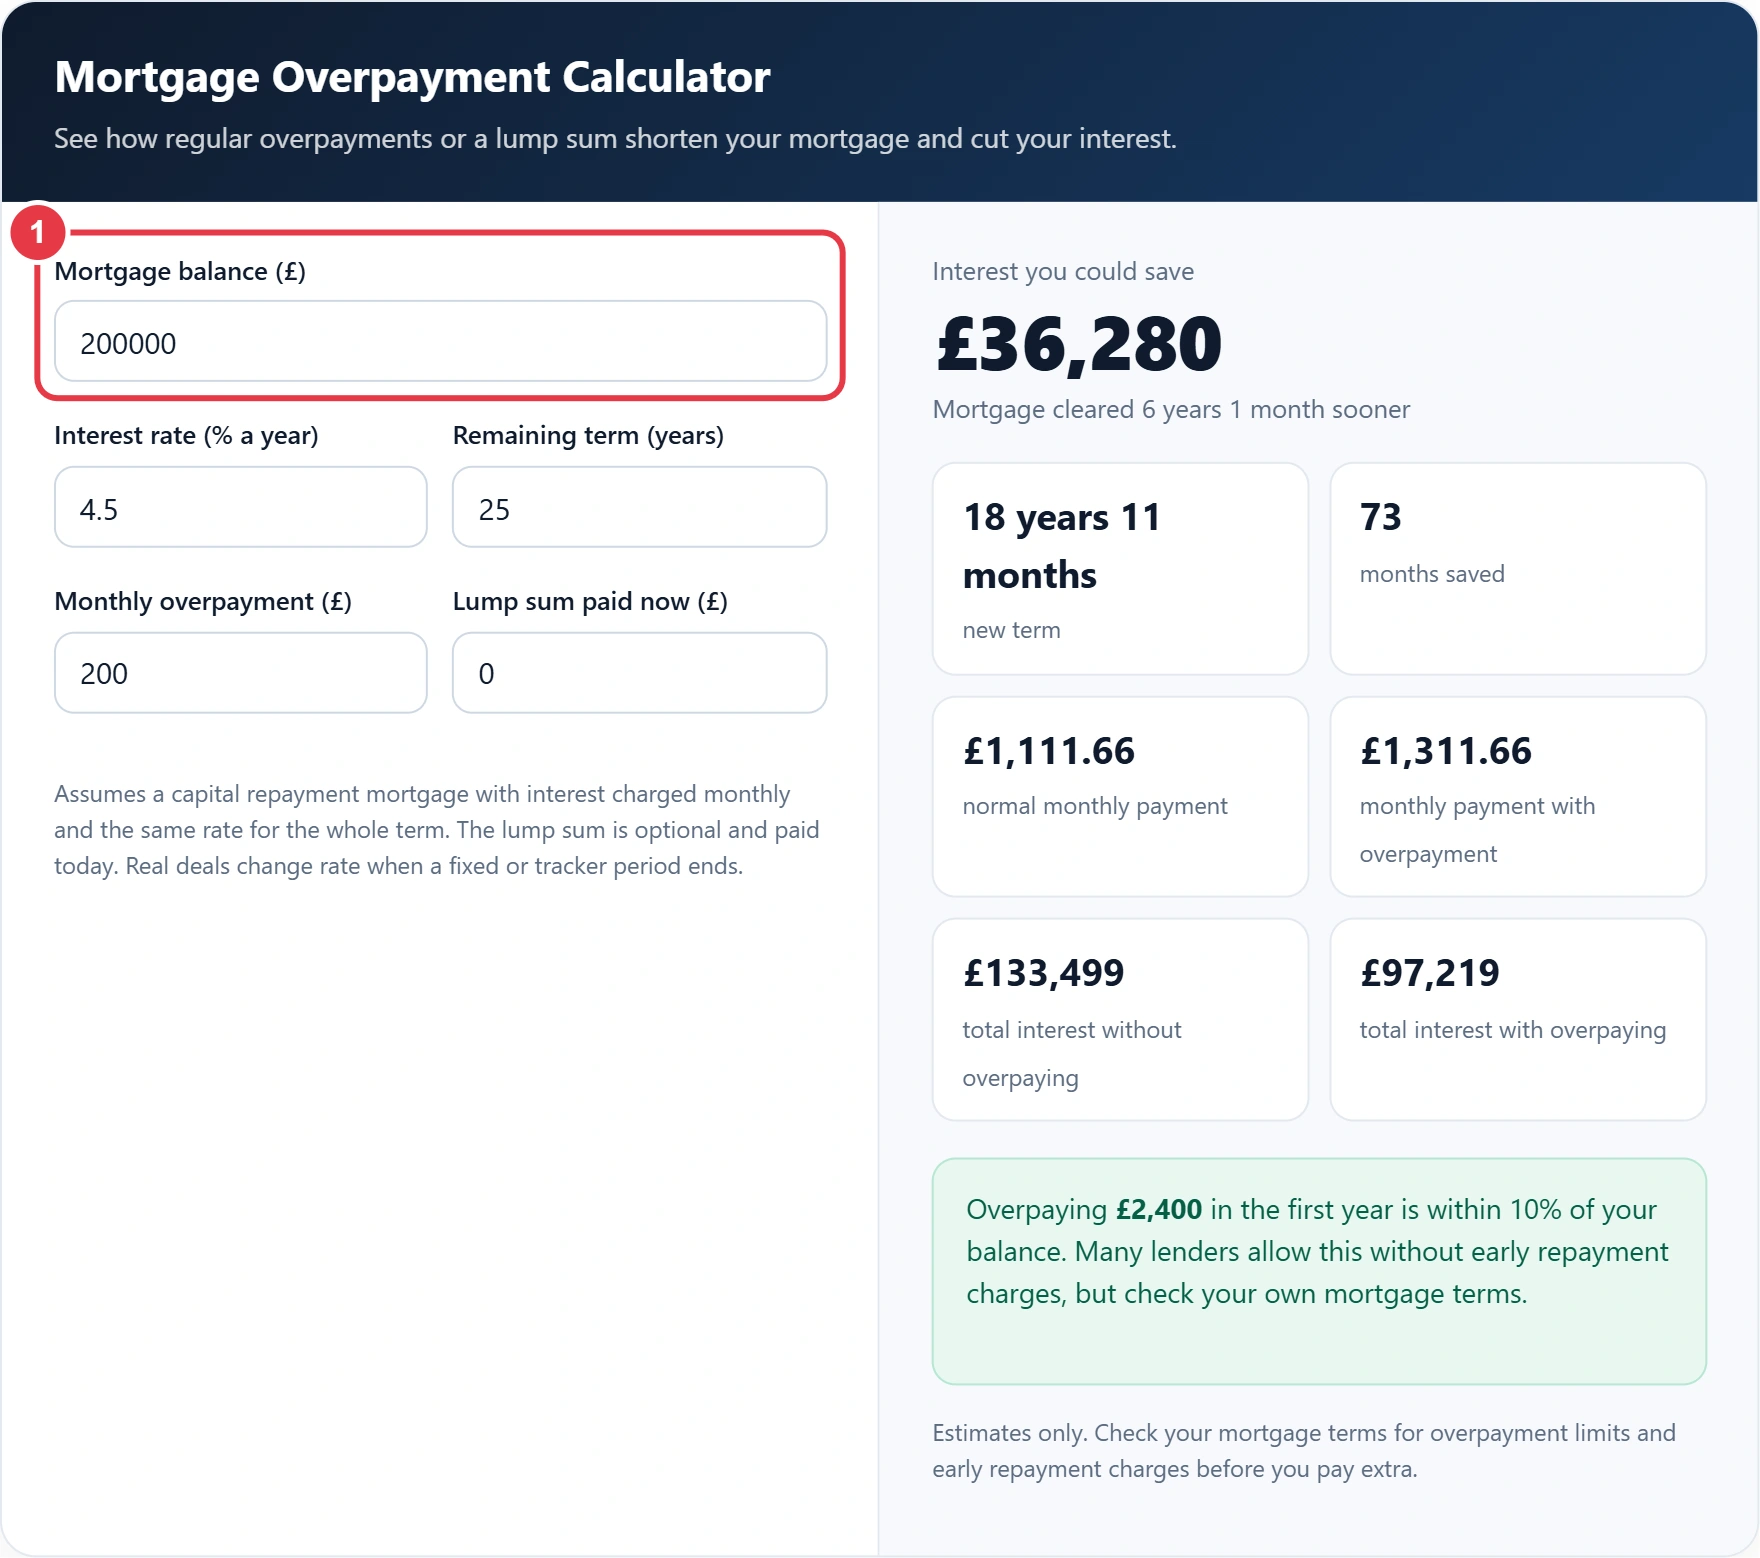Click the £1,311.66 payment with overpayment
Image resolution: width=1760 pixels, height=1558 pixels.
[x=1446, y=751]
